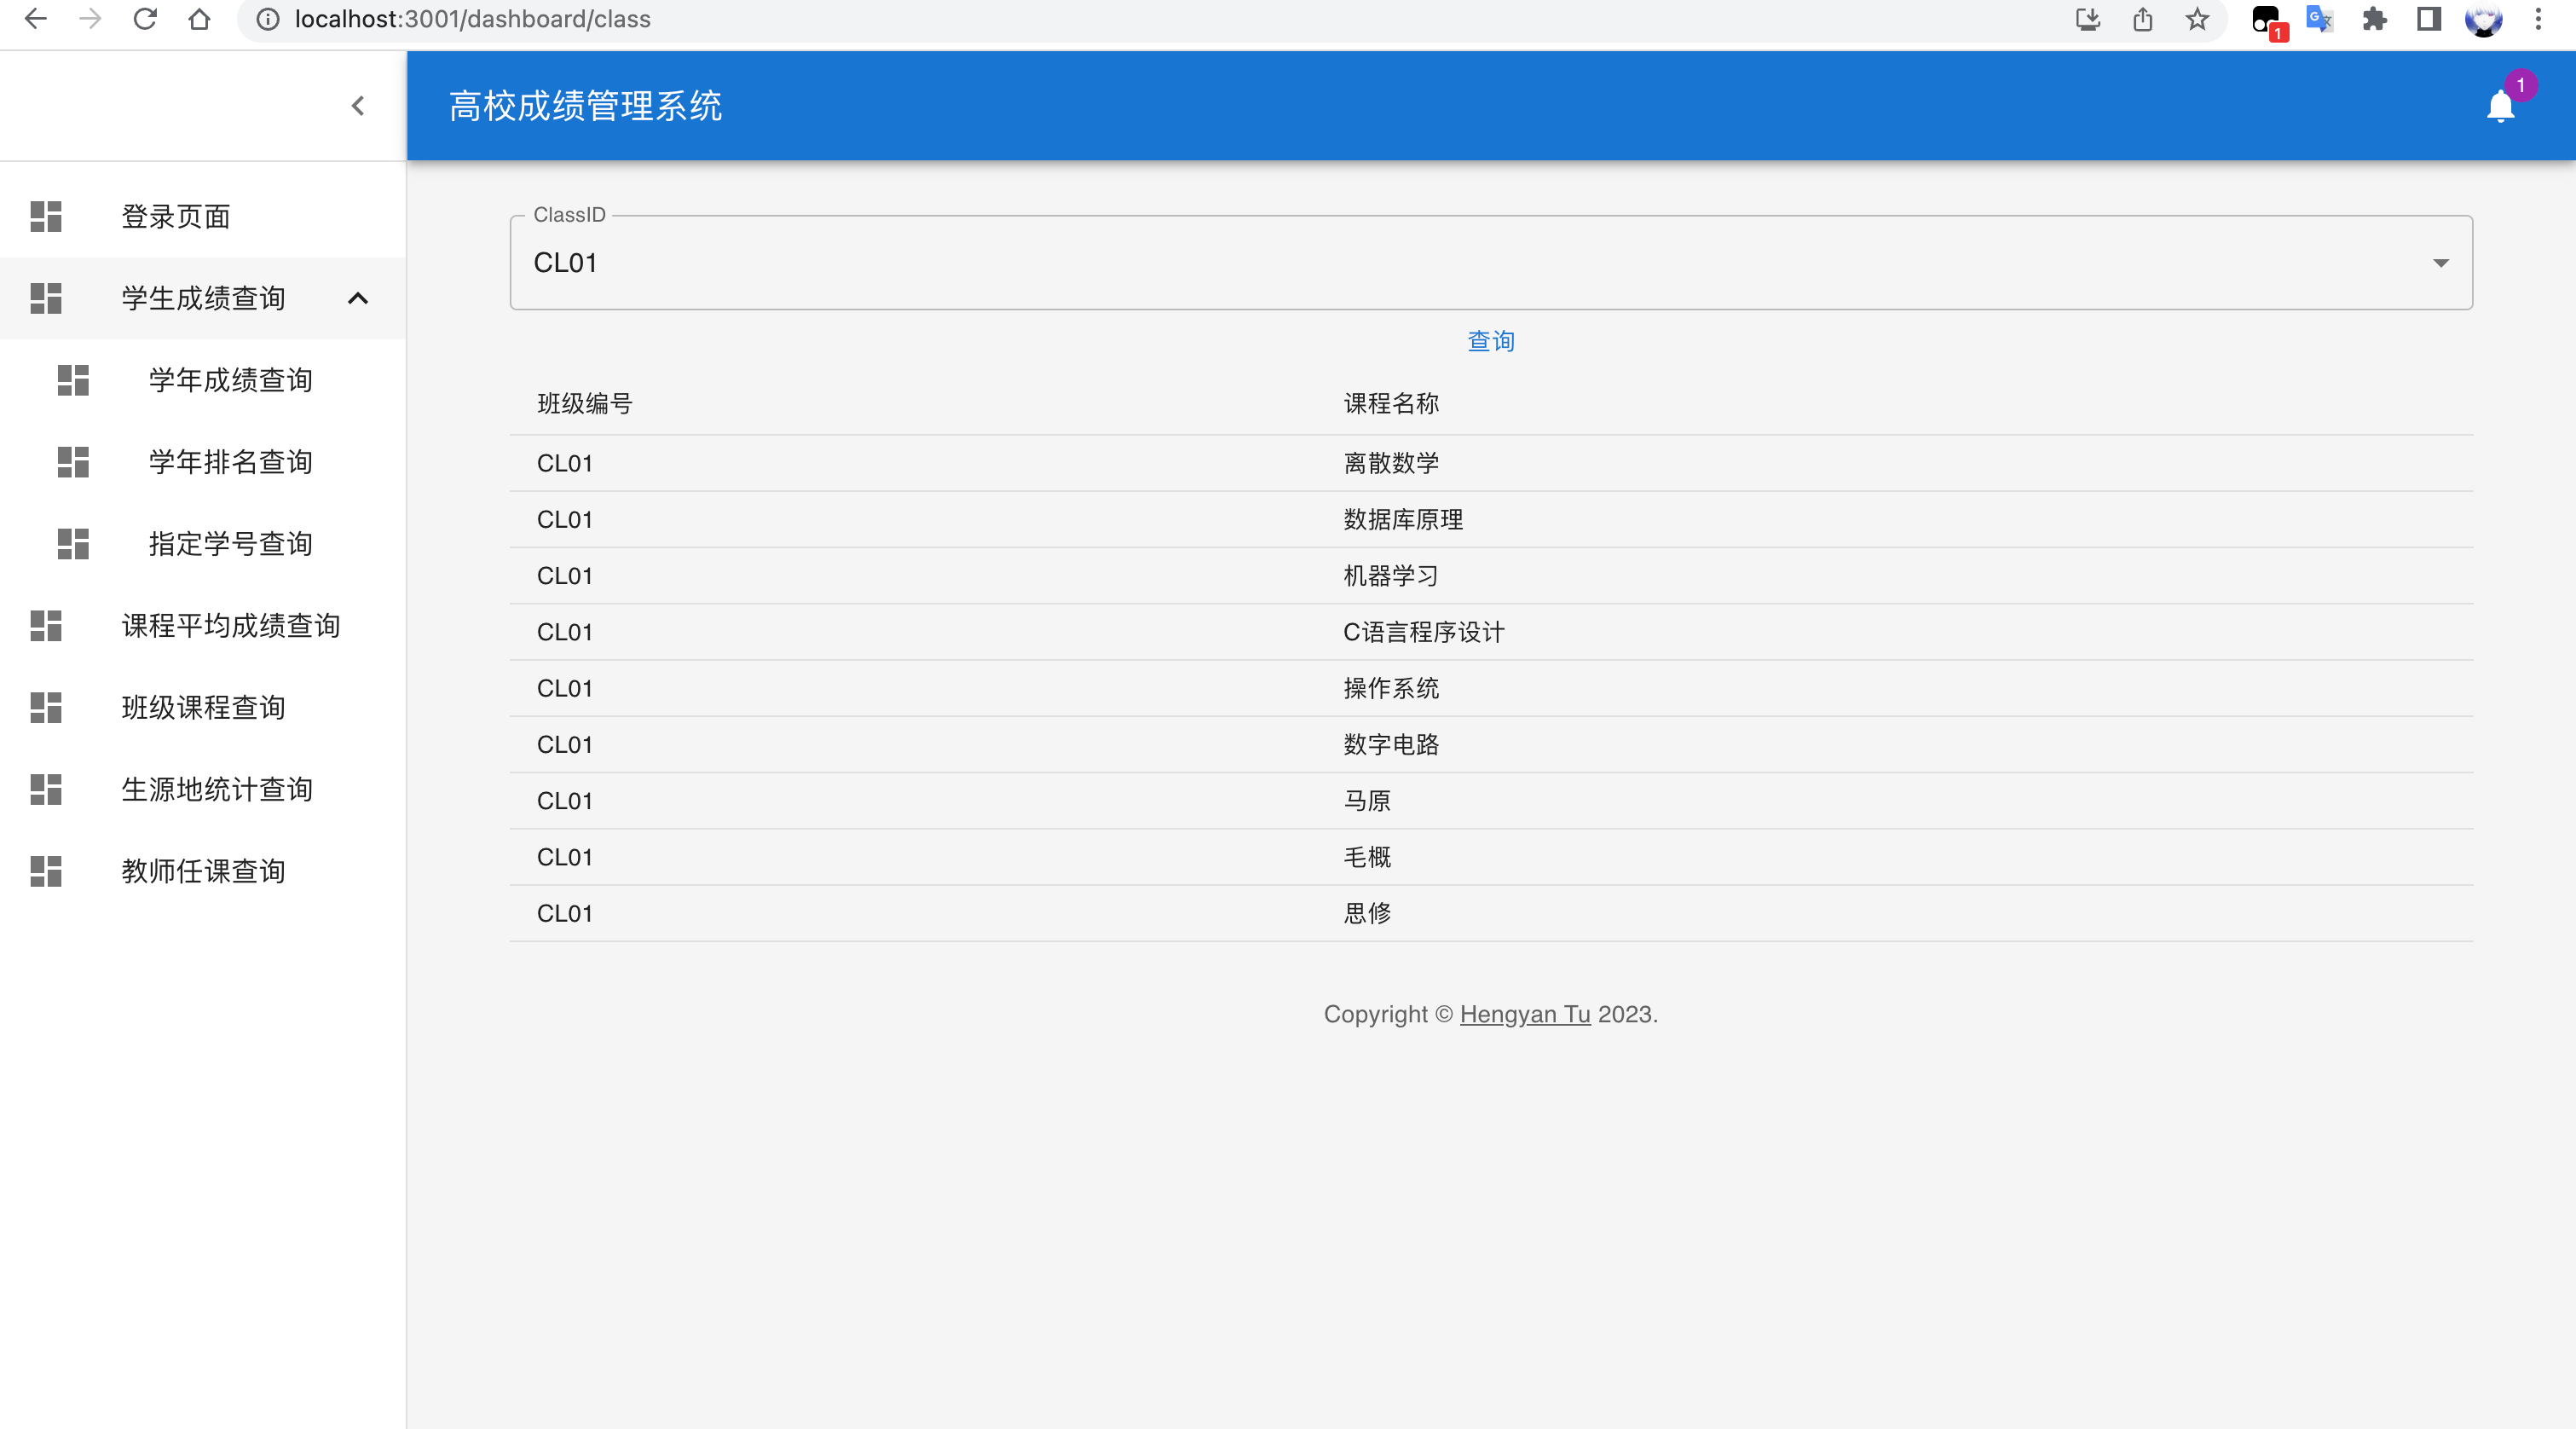
Task: Go to 学年成绩查询 in sidebar
Action: point(230,380)
